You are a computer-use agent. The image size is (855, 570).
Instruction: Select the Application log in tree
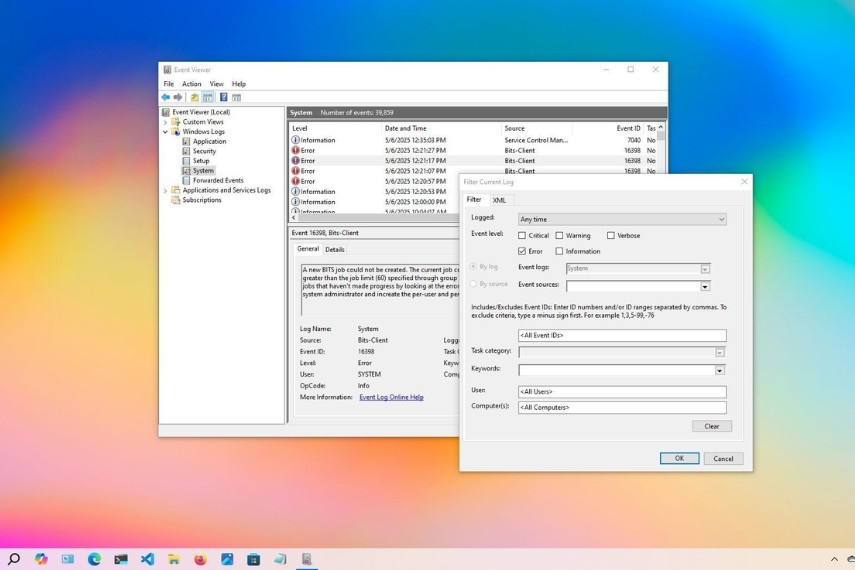pyautogui.click(x=209, y=141)
